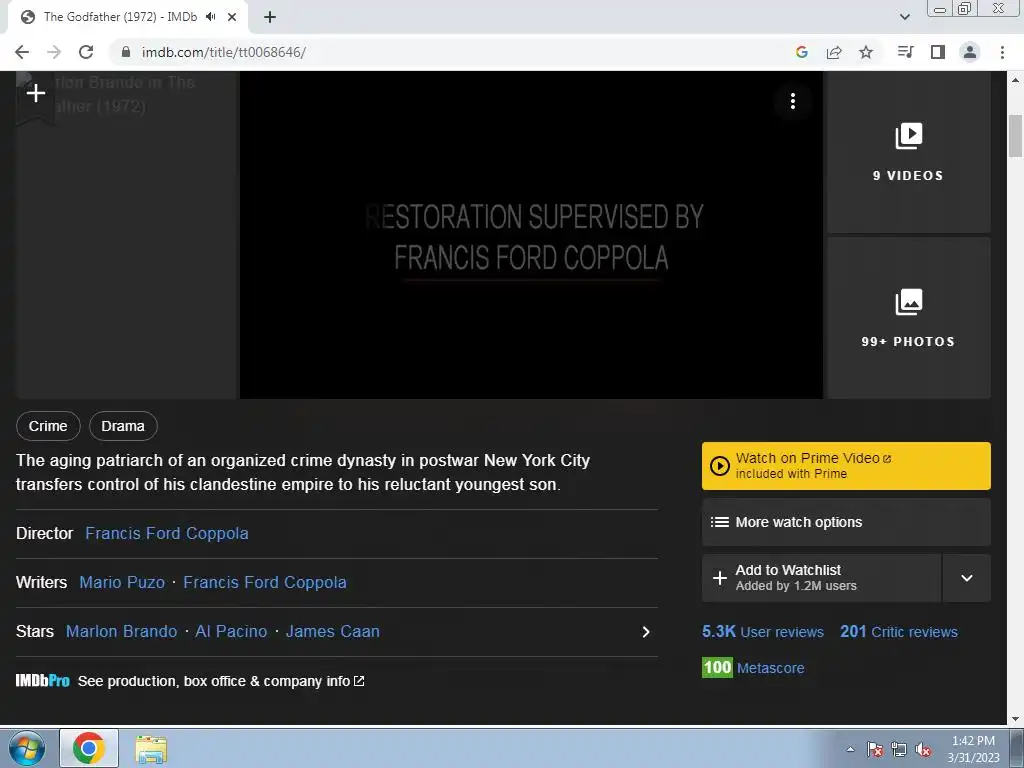The height and width of the screenshot is (768, 1024).
Task: Click Add to Watchlist button
Action: click(821, 578)
